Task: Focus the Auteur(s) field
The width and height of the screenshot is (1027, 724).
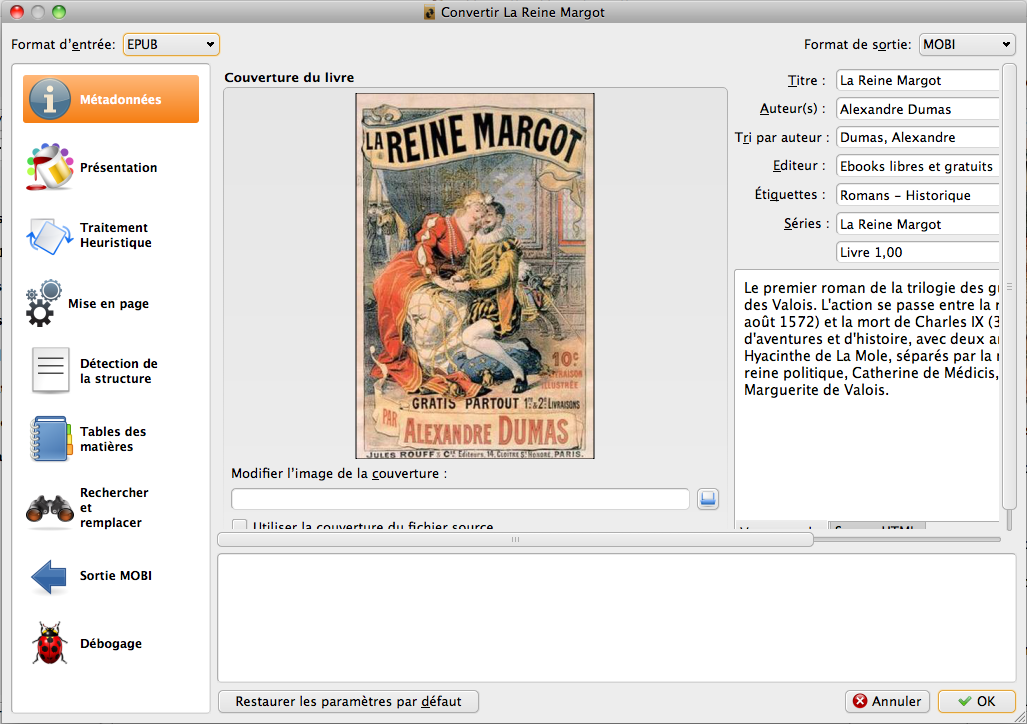Action: click(x=918, y=109)
